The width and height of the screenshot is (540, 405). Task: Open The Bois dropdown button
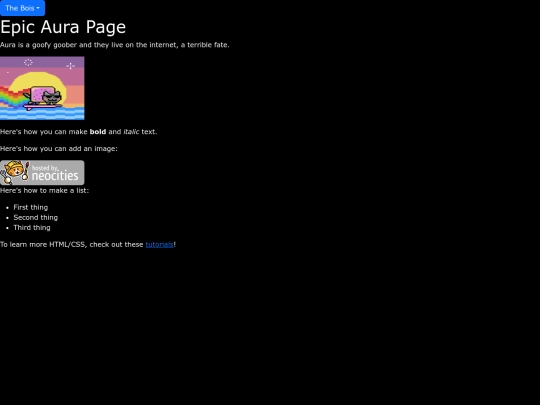[22, 8]
